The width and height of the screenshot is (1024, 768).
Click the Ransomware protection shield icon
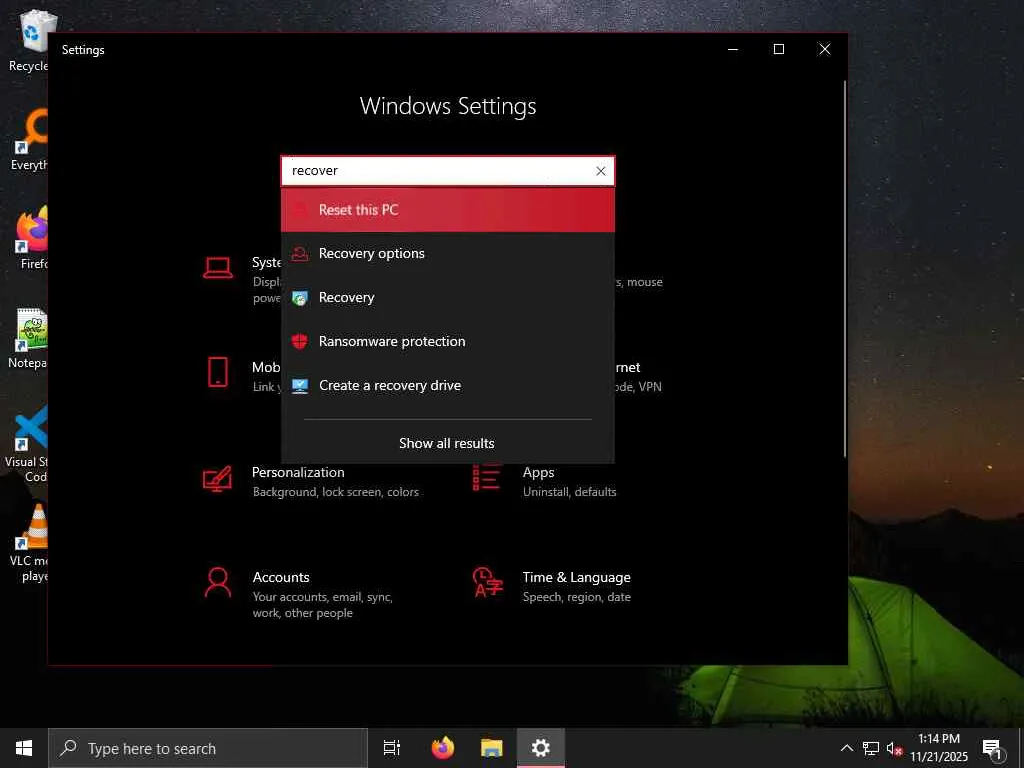click(x=300, y=342)
